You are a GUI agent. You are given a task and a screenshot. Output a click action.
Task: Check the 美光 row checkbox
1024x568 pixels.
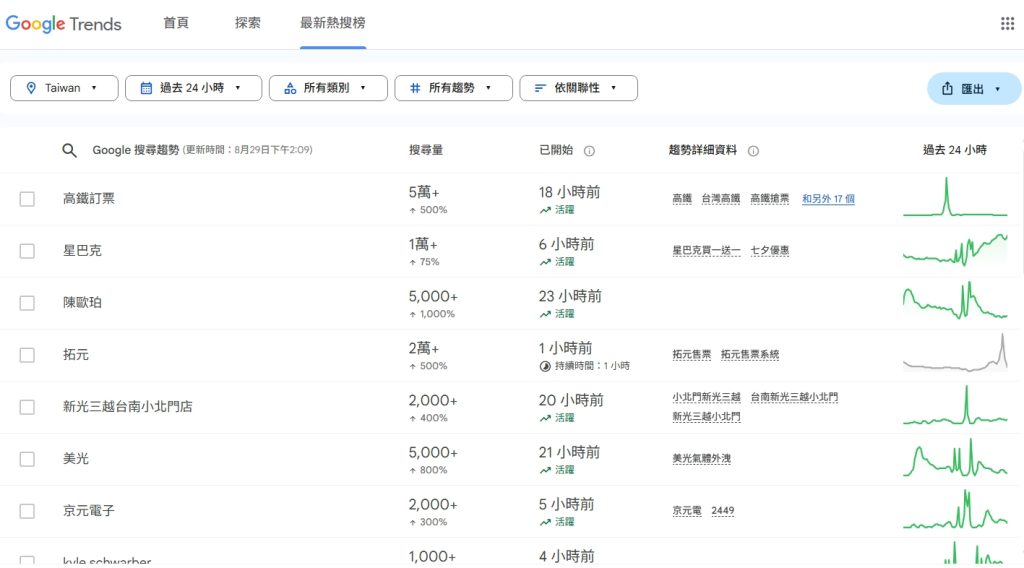[27, 459]
